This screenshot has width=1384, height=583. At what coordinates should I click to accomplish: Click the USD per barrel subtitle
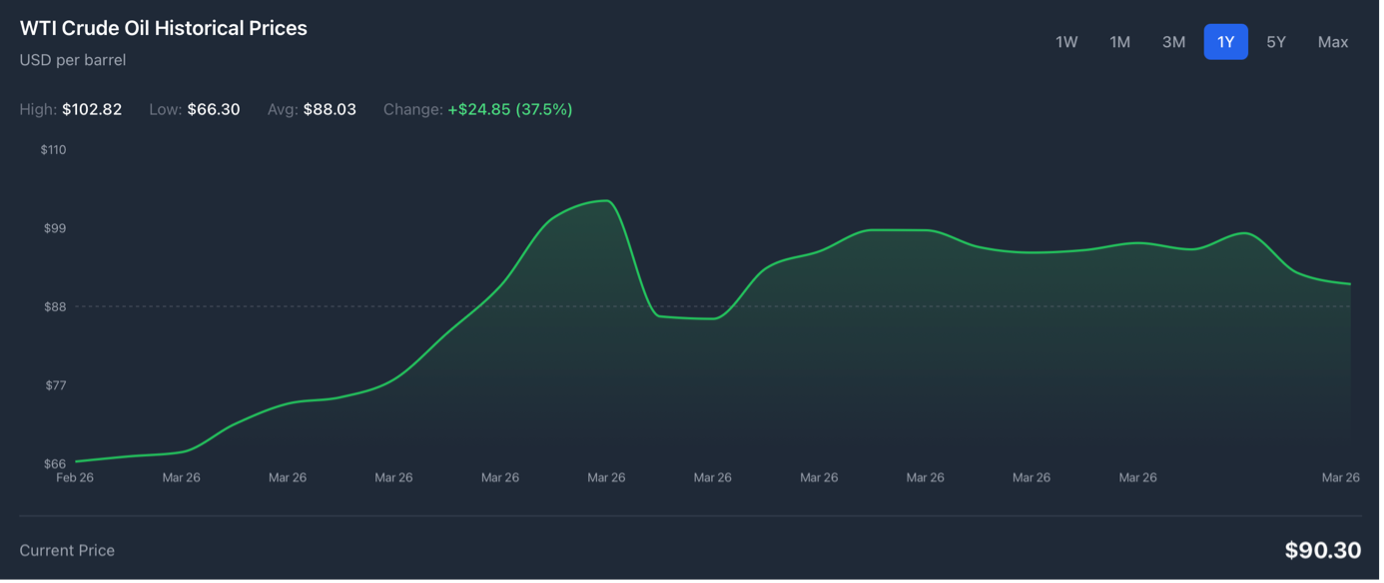coord(72,60)
